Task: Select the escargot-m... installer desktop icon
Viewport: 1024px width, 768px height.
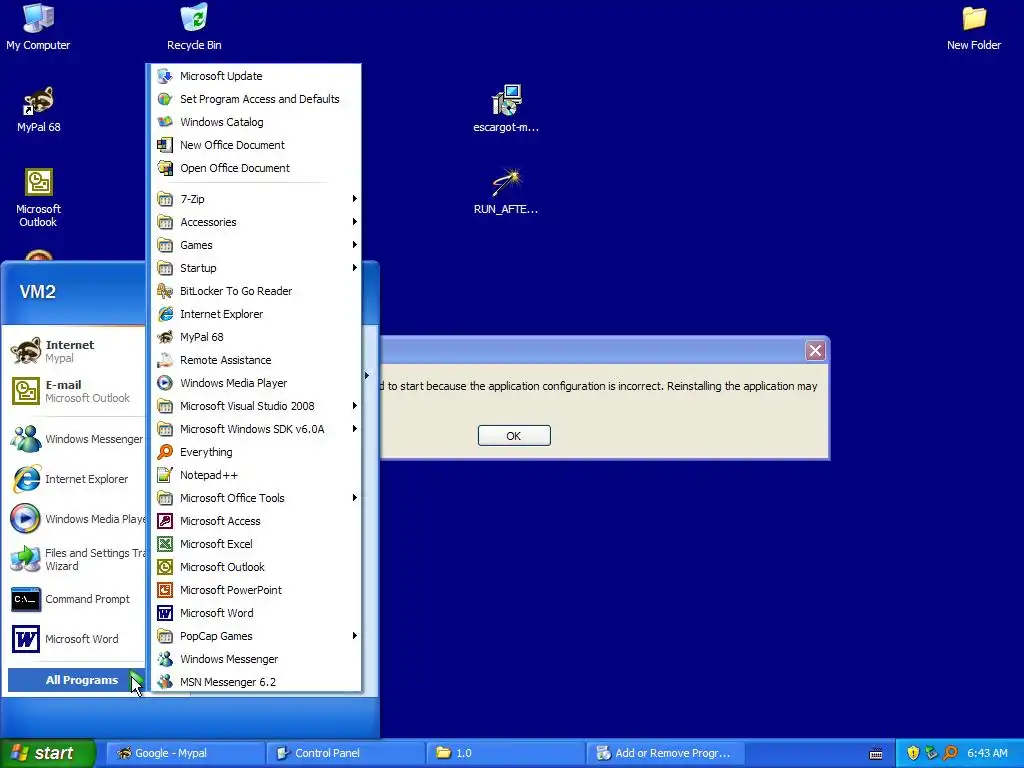Action: coord(506,108)
